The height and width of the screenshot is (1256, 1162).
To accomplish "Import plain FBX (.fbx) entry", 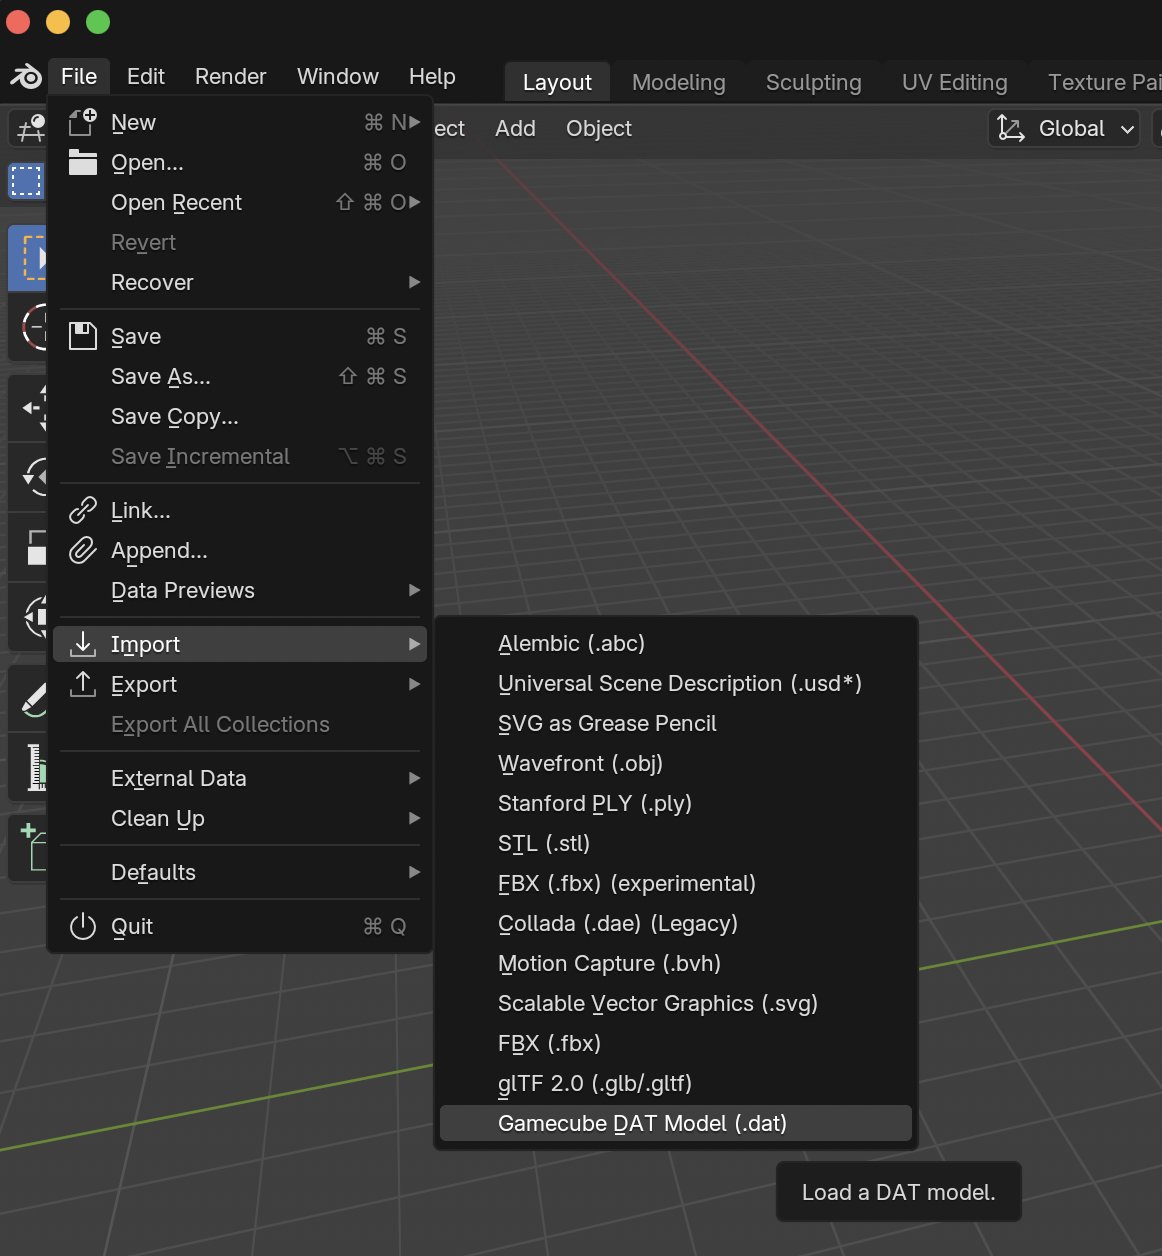I will pos(676,1043).
